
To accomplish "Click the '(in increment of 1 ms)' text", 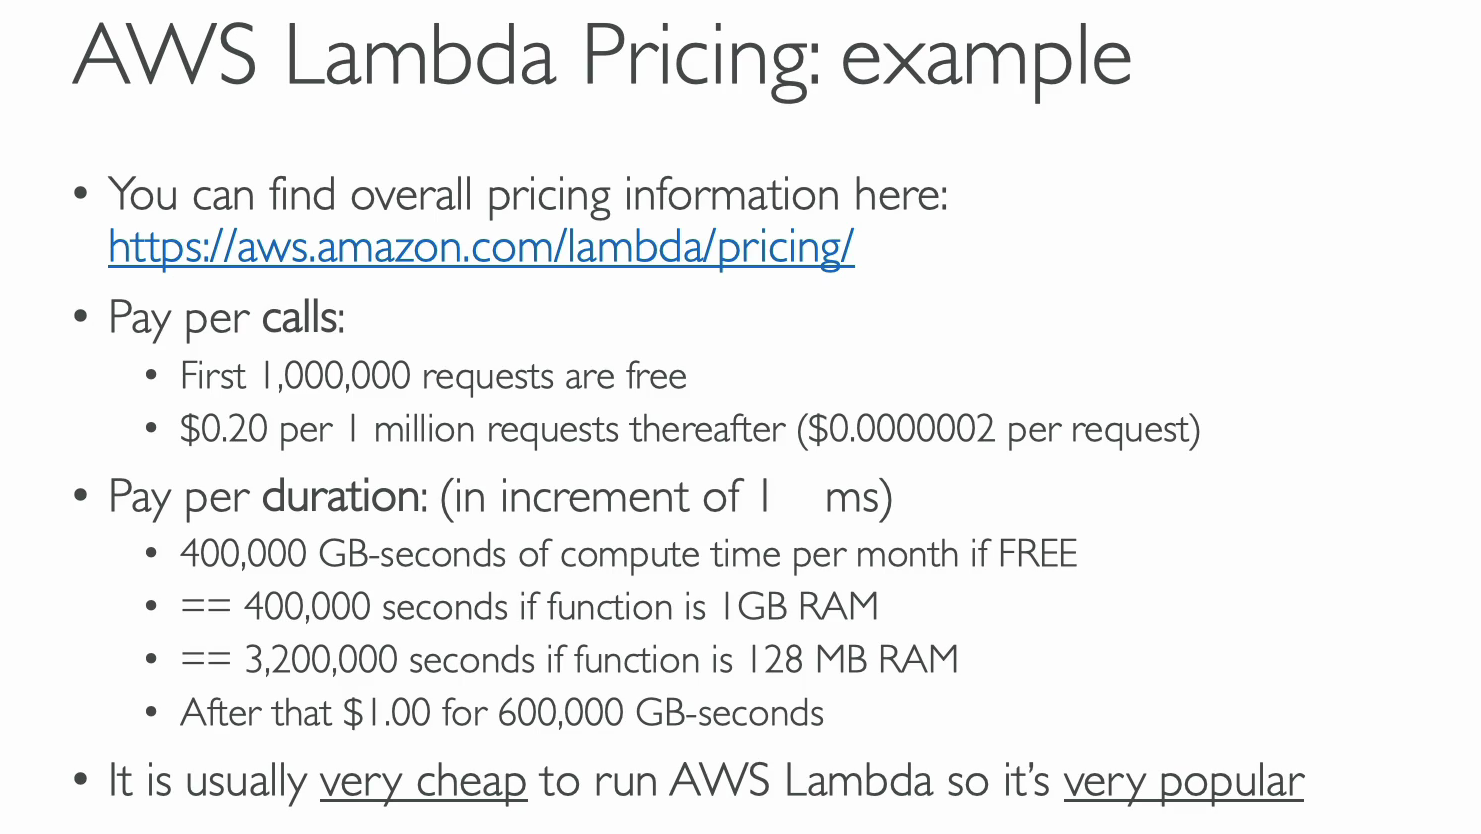I will (666, 497).
